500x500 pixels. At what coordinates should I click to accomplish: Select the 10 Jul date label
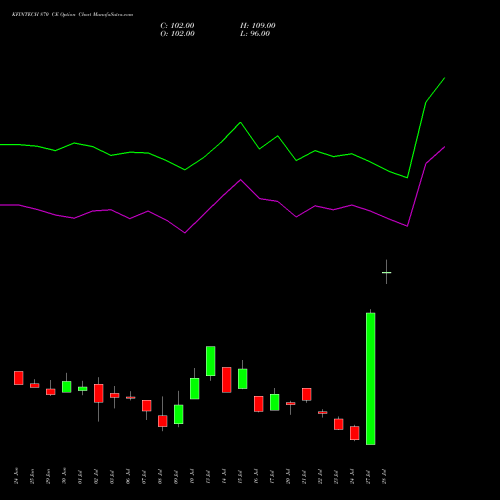pos(192,477)
